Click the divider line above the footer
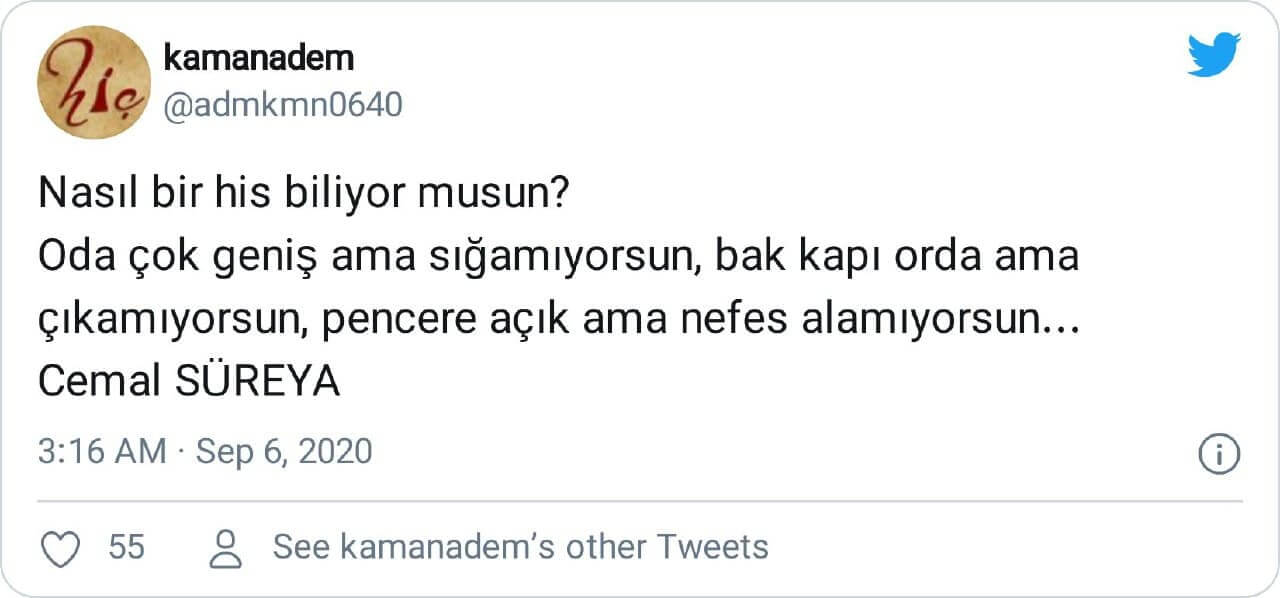The height and width of the screenshot is (598, 1280). (640, 501)
